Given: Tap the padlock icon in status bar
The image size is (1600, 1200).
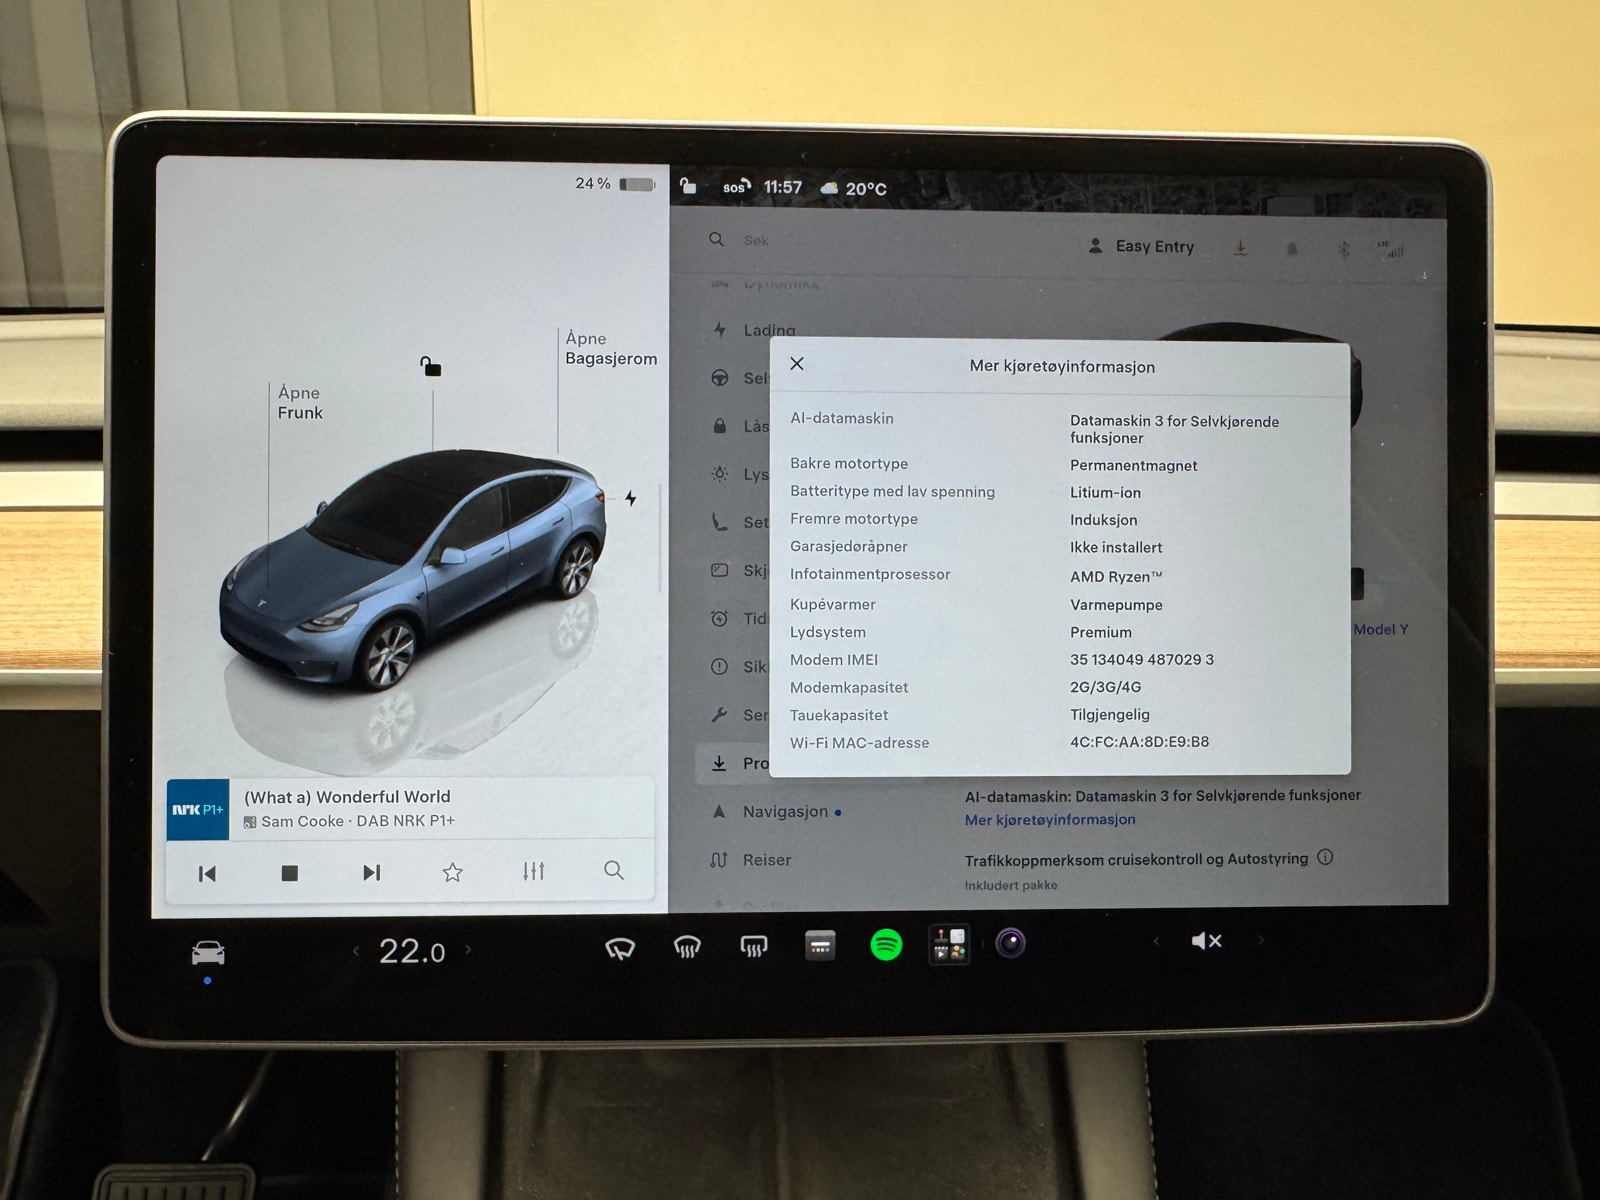Looking at the screenshot, I should pos(688,186).
